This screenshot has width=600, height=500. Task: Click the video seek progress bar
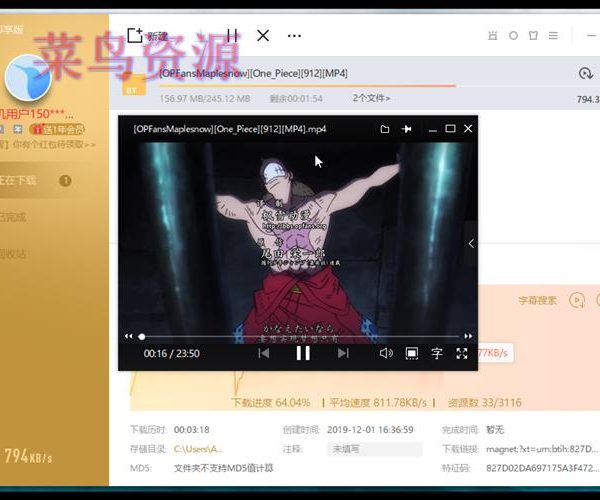pyautogui.click(x=300, y=336)
